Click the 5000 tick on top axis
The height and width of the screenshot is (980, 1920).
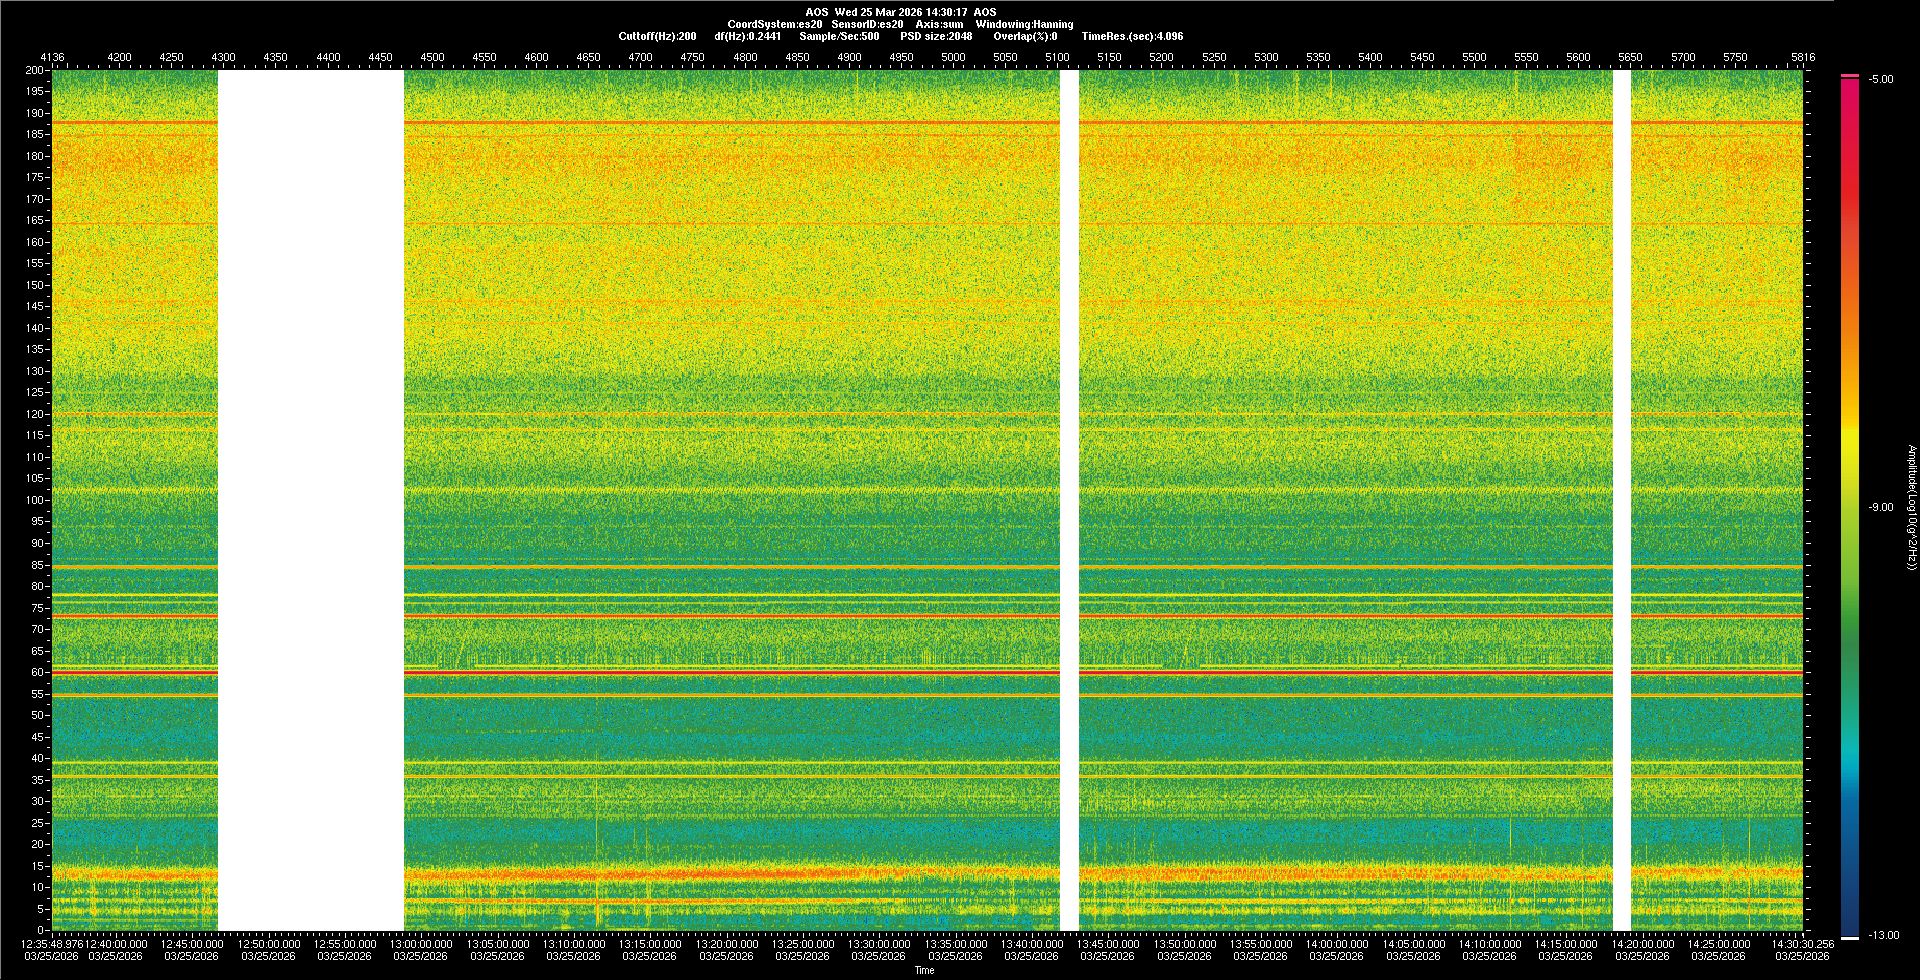953,57
